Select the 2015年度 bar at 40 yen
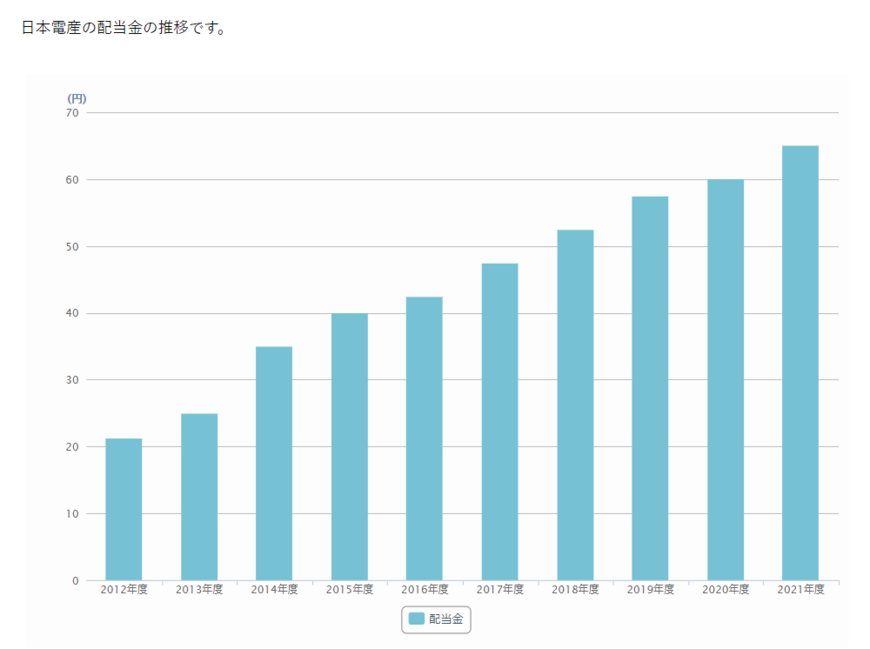Screen dimensions: 870x649 (x=349, y=447)
